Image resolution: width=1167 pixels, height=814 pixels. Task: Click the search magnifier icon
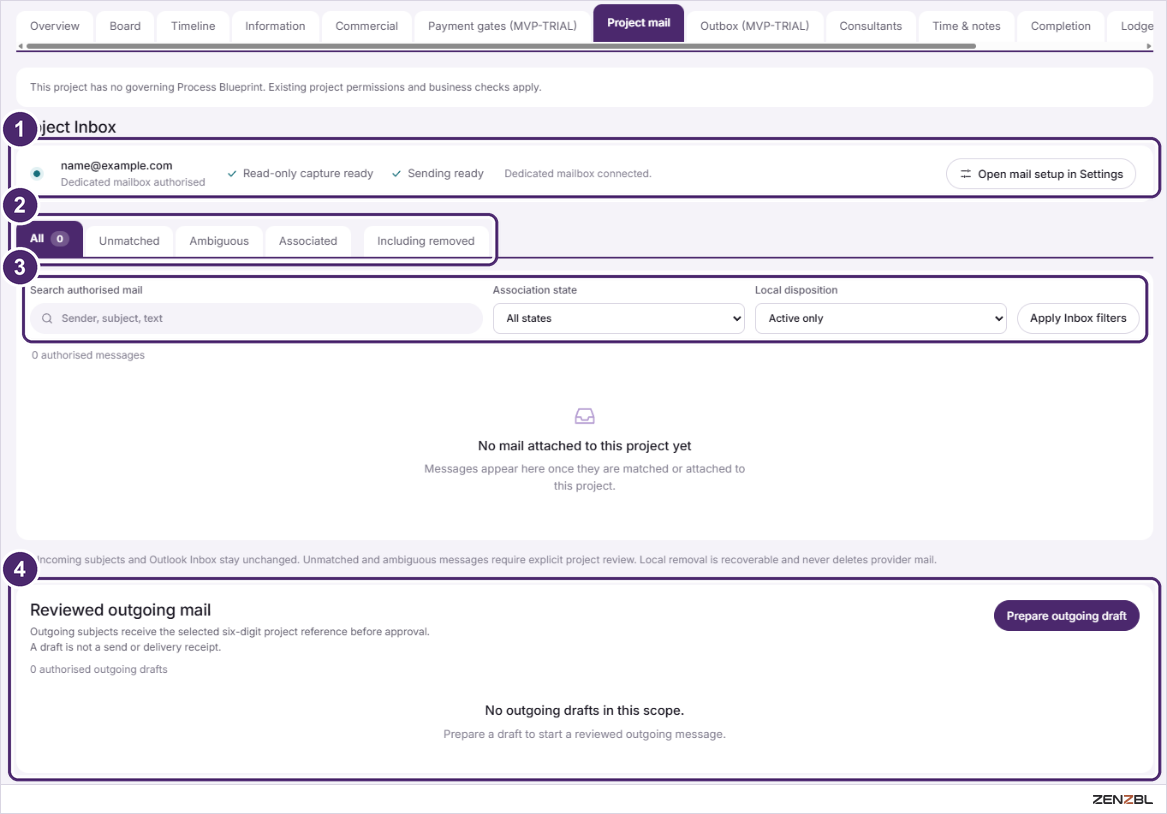pos(47,318)
